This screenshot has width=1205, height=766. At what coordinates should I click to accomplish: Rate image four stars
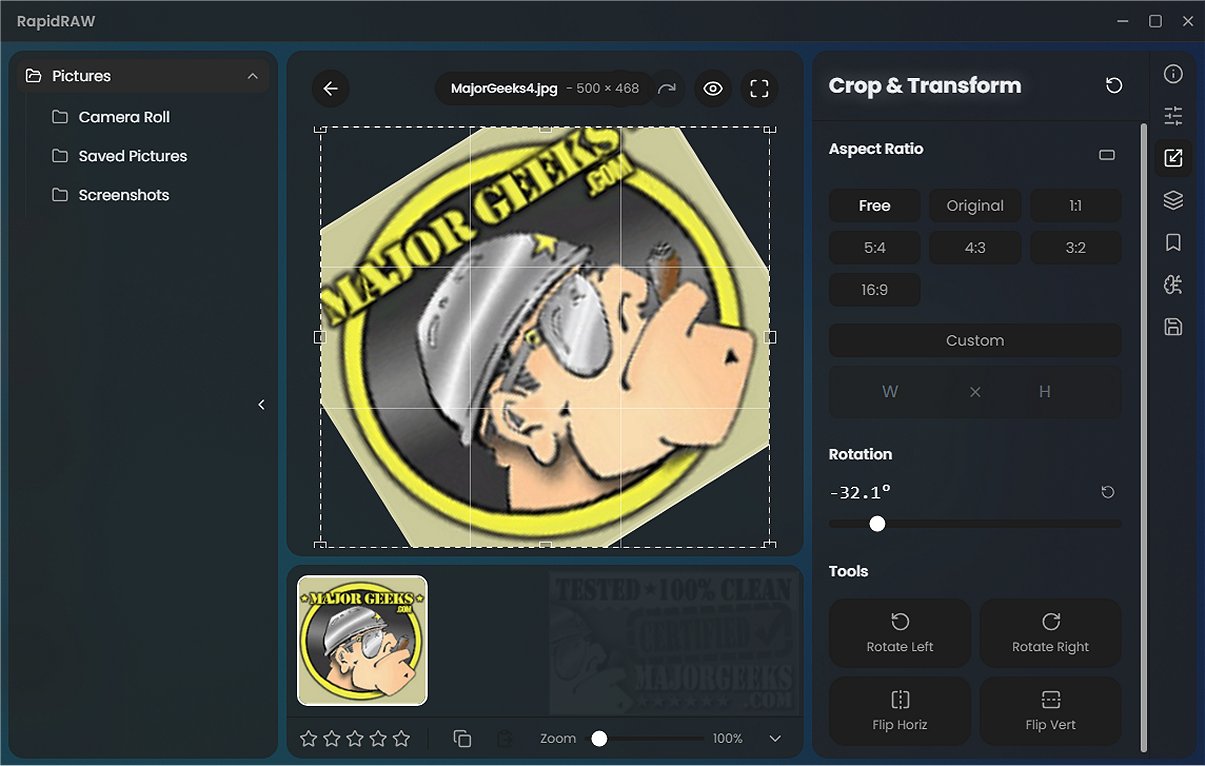pyautogui.click(x=378, y=738)
